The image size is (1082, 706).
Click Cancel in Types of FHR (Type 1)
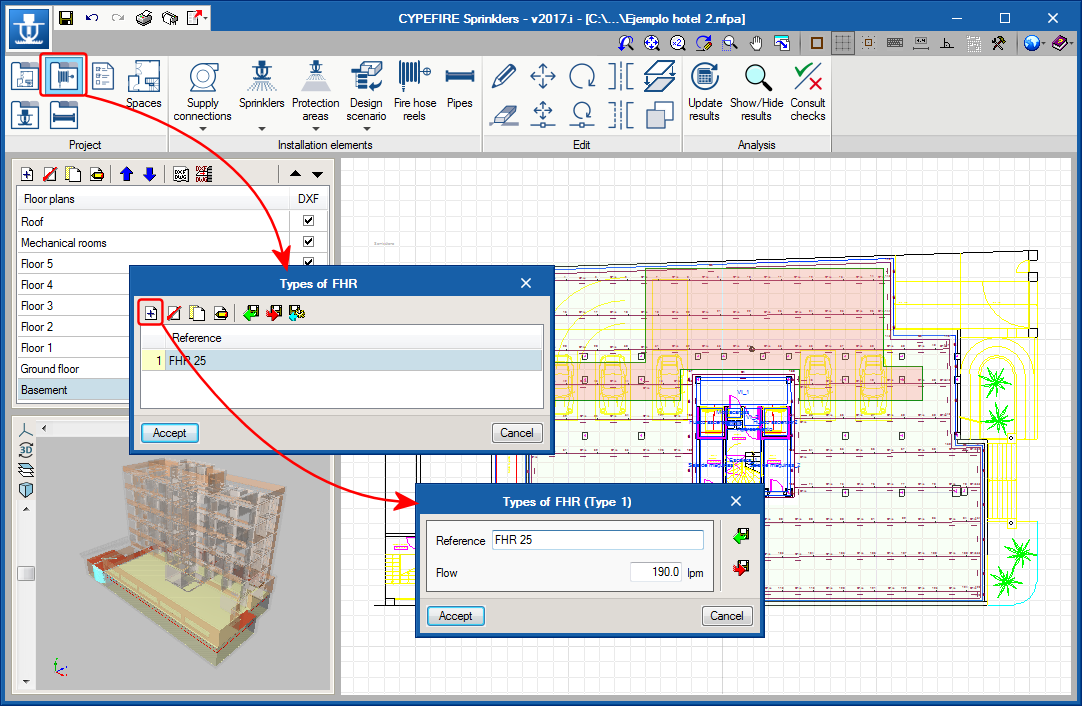[726, 616]
